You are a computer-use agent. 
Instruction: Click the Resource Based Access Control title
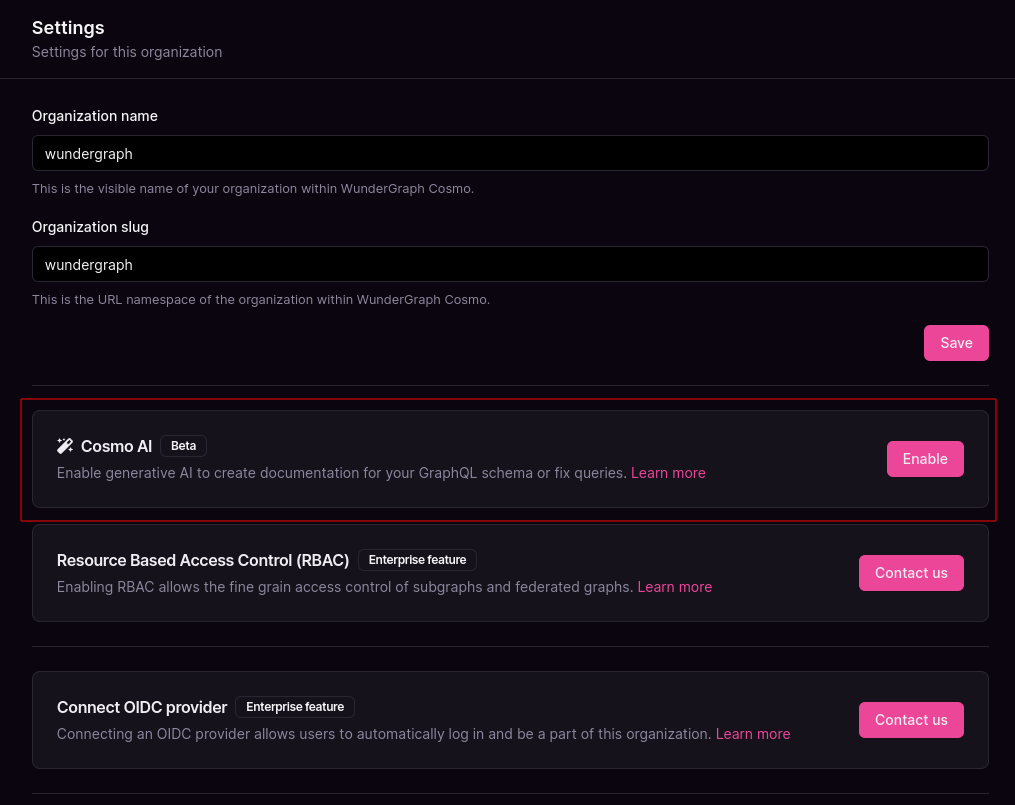tap(203, 560)
